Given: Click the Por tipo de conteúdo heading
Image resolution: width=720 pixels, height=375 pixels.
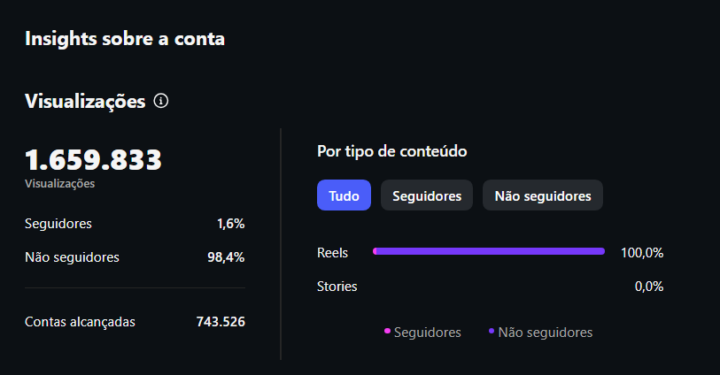Looking at the screenshot, I should [392, 151].
